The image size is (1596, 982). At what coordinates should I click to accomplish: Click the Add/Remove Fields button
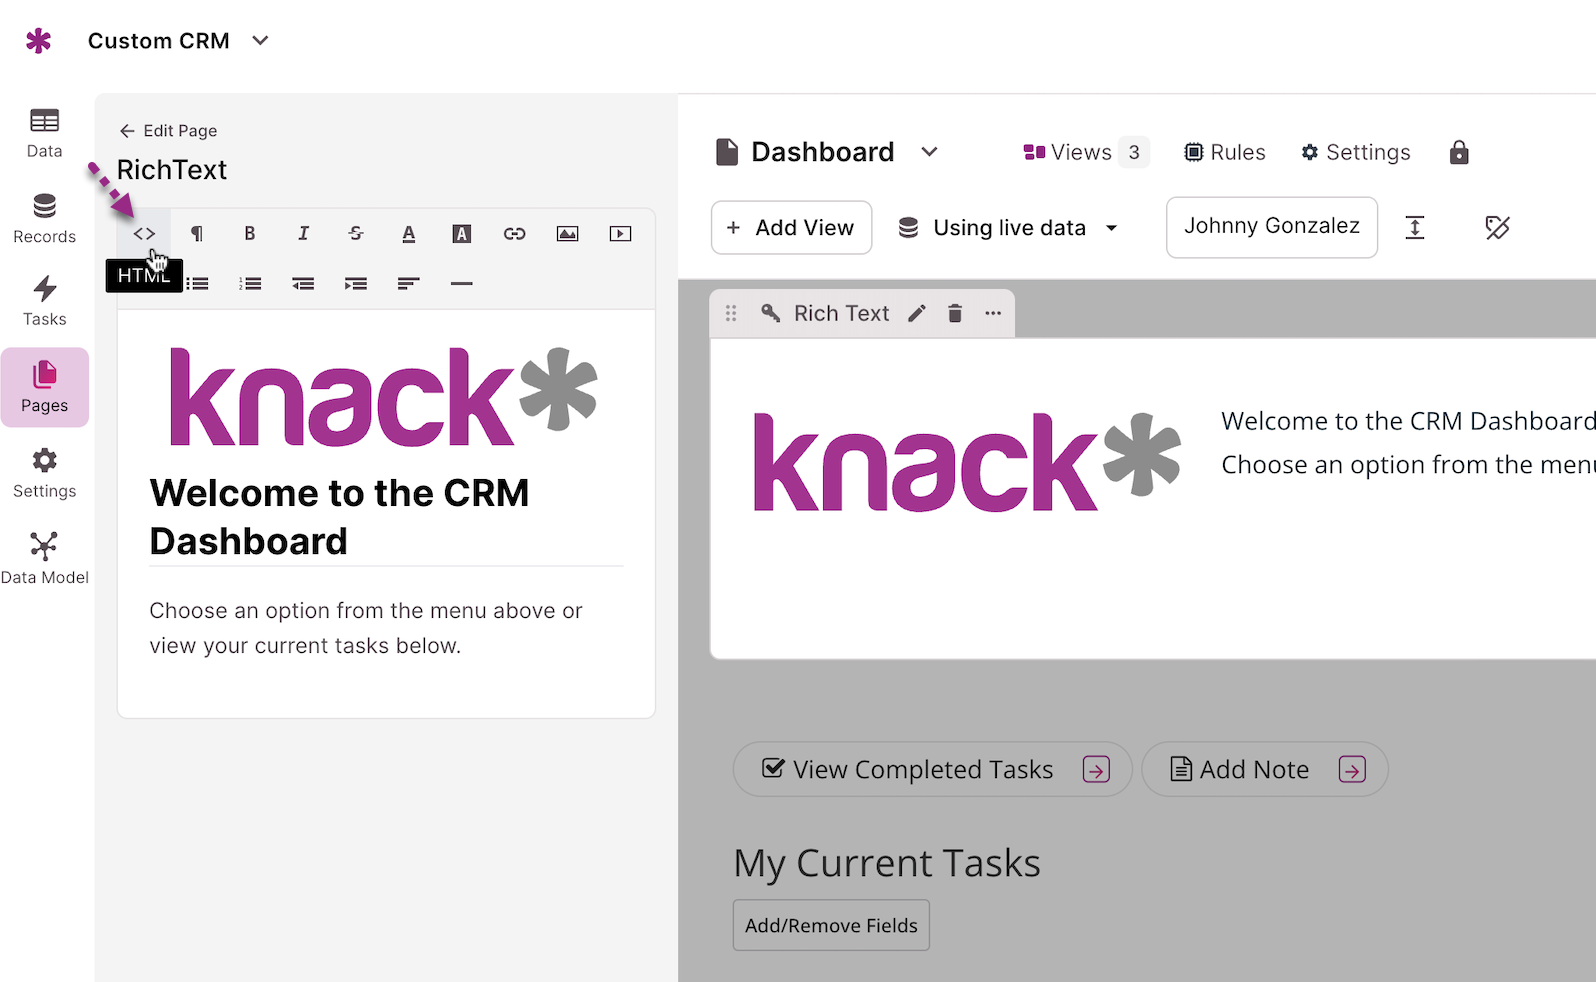click(831, 925)
